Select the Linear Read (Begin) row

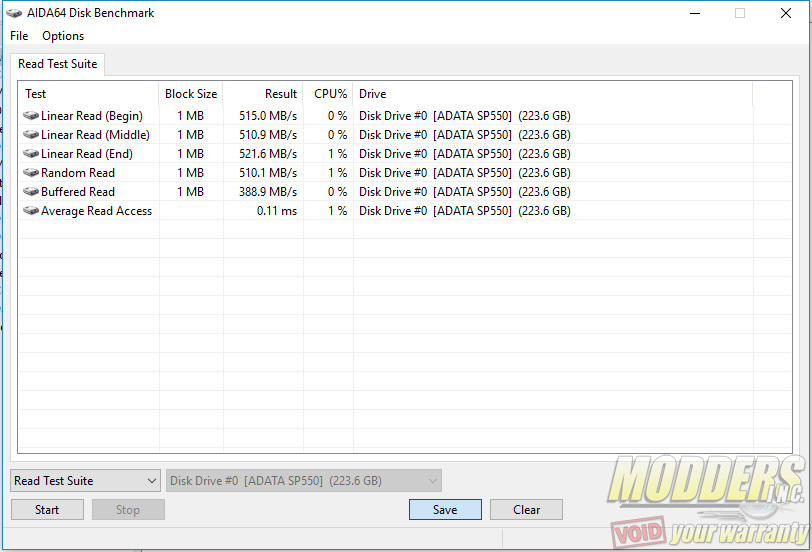[x=405, y=115]
